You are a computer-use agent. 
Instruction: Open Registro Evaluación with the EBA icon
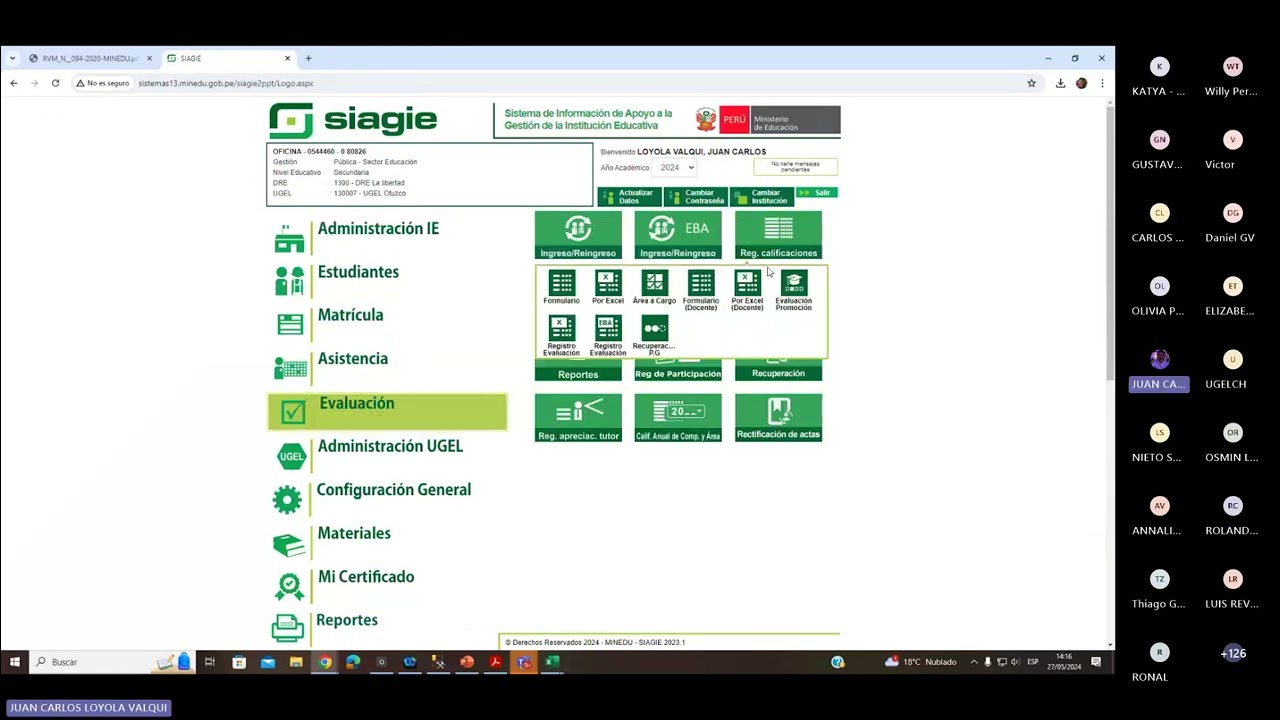coord(608,335)
